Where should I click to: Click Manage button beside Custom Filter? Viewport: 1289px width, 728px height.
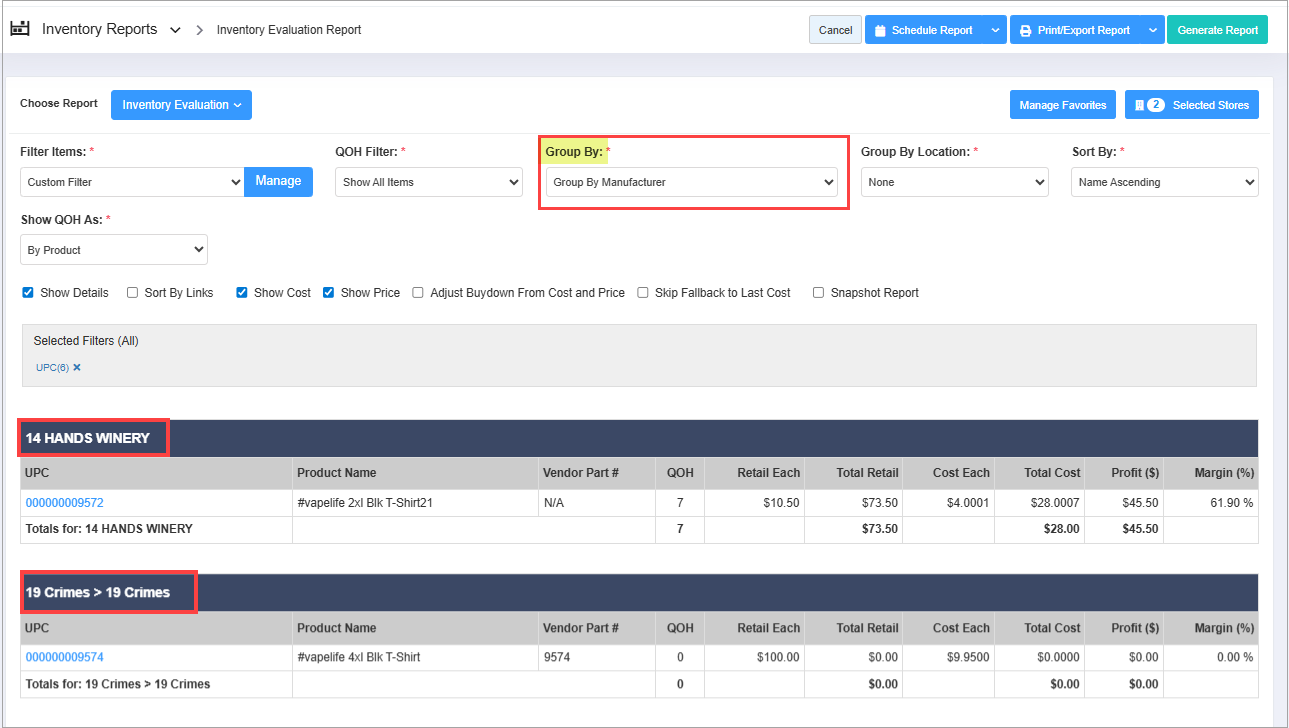click(x=278, y=181)
